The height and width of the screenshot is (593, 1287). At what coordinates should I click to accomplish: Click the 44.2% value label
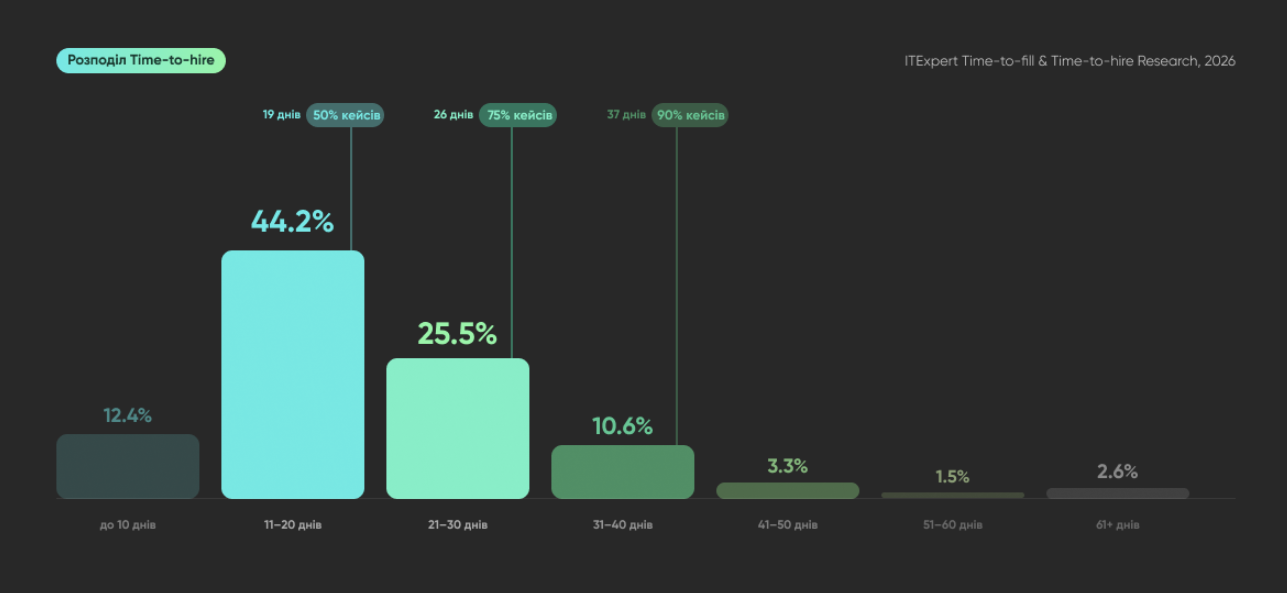click(x=292, y=222)
